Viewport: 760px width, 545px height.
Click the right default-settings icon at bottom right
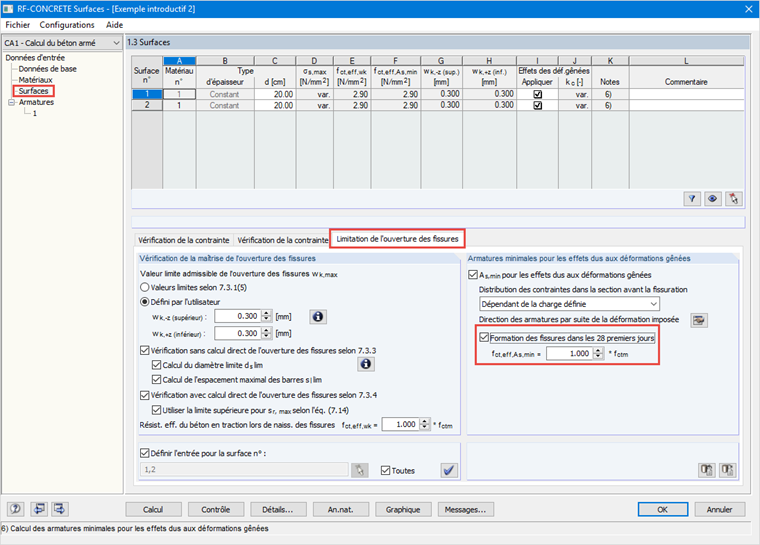tap(728, 470)
